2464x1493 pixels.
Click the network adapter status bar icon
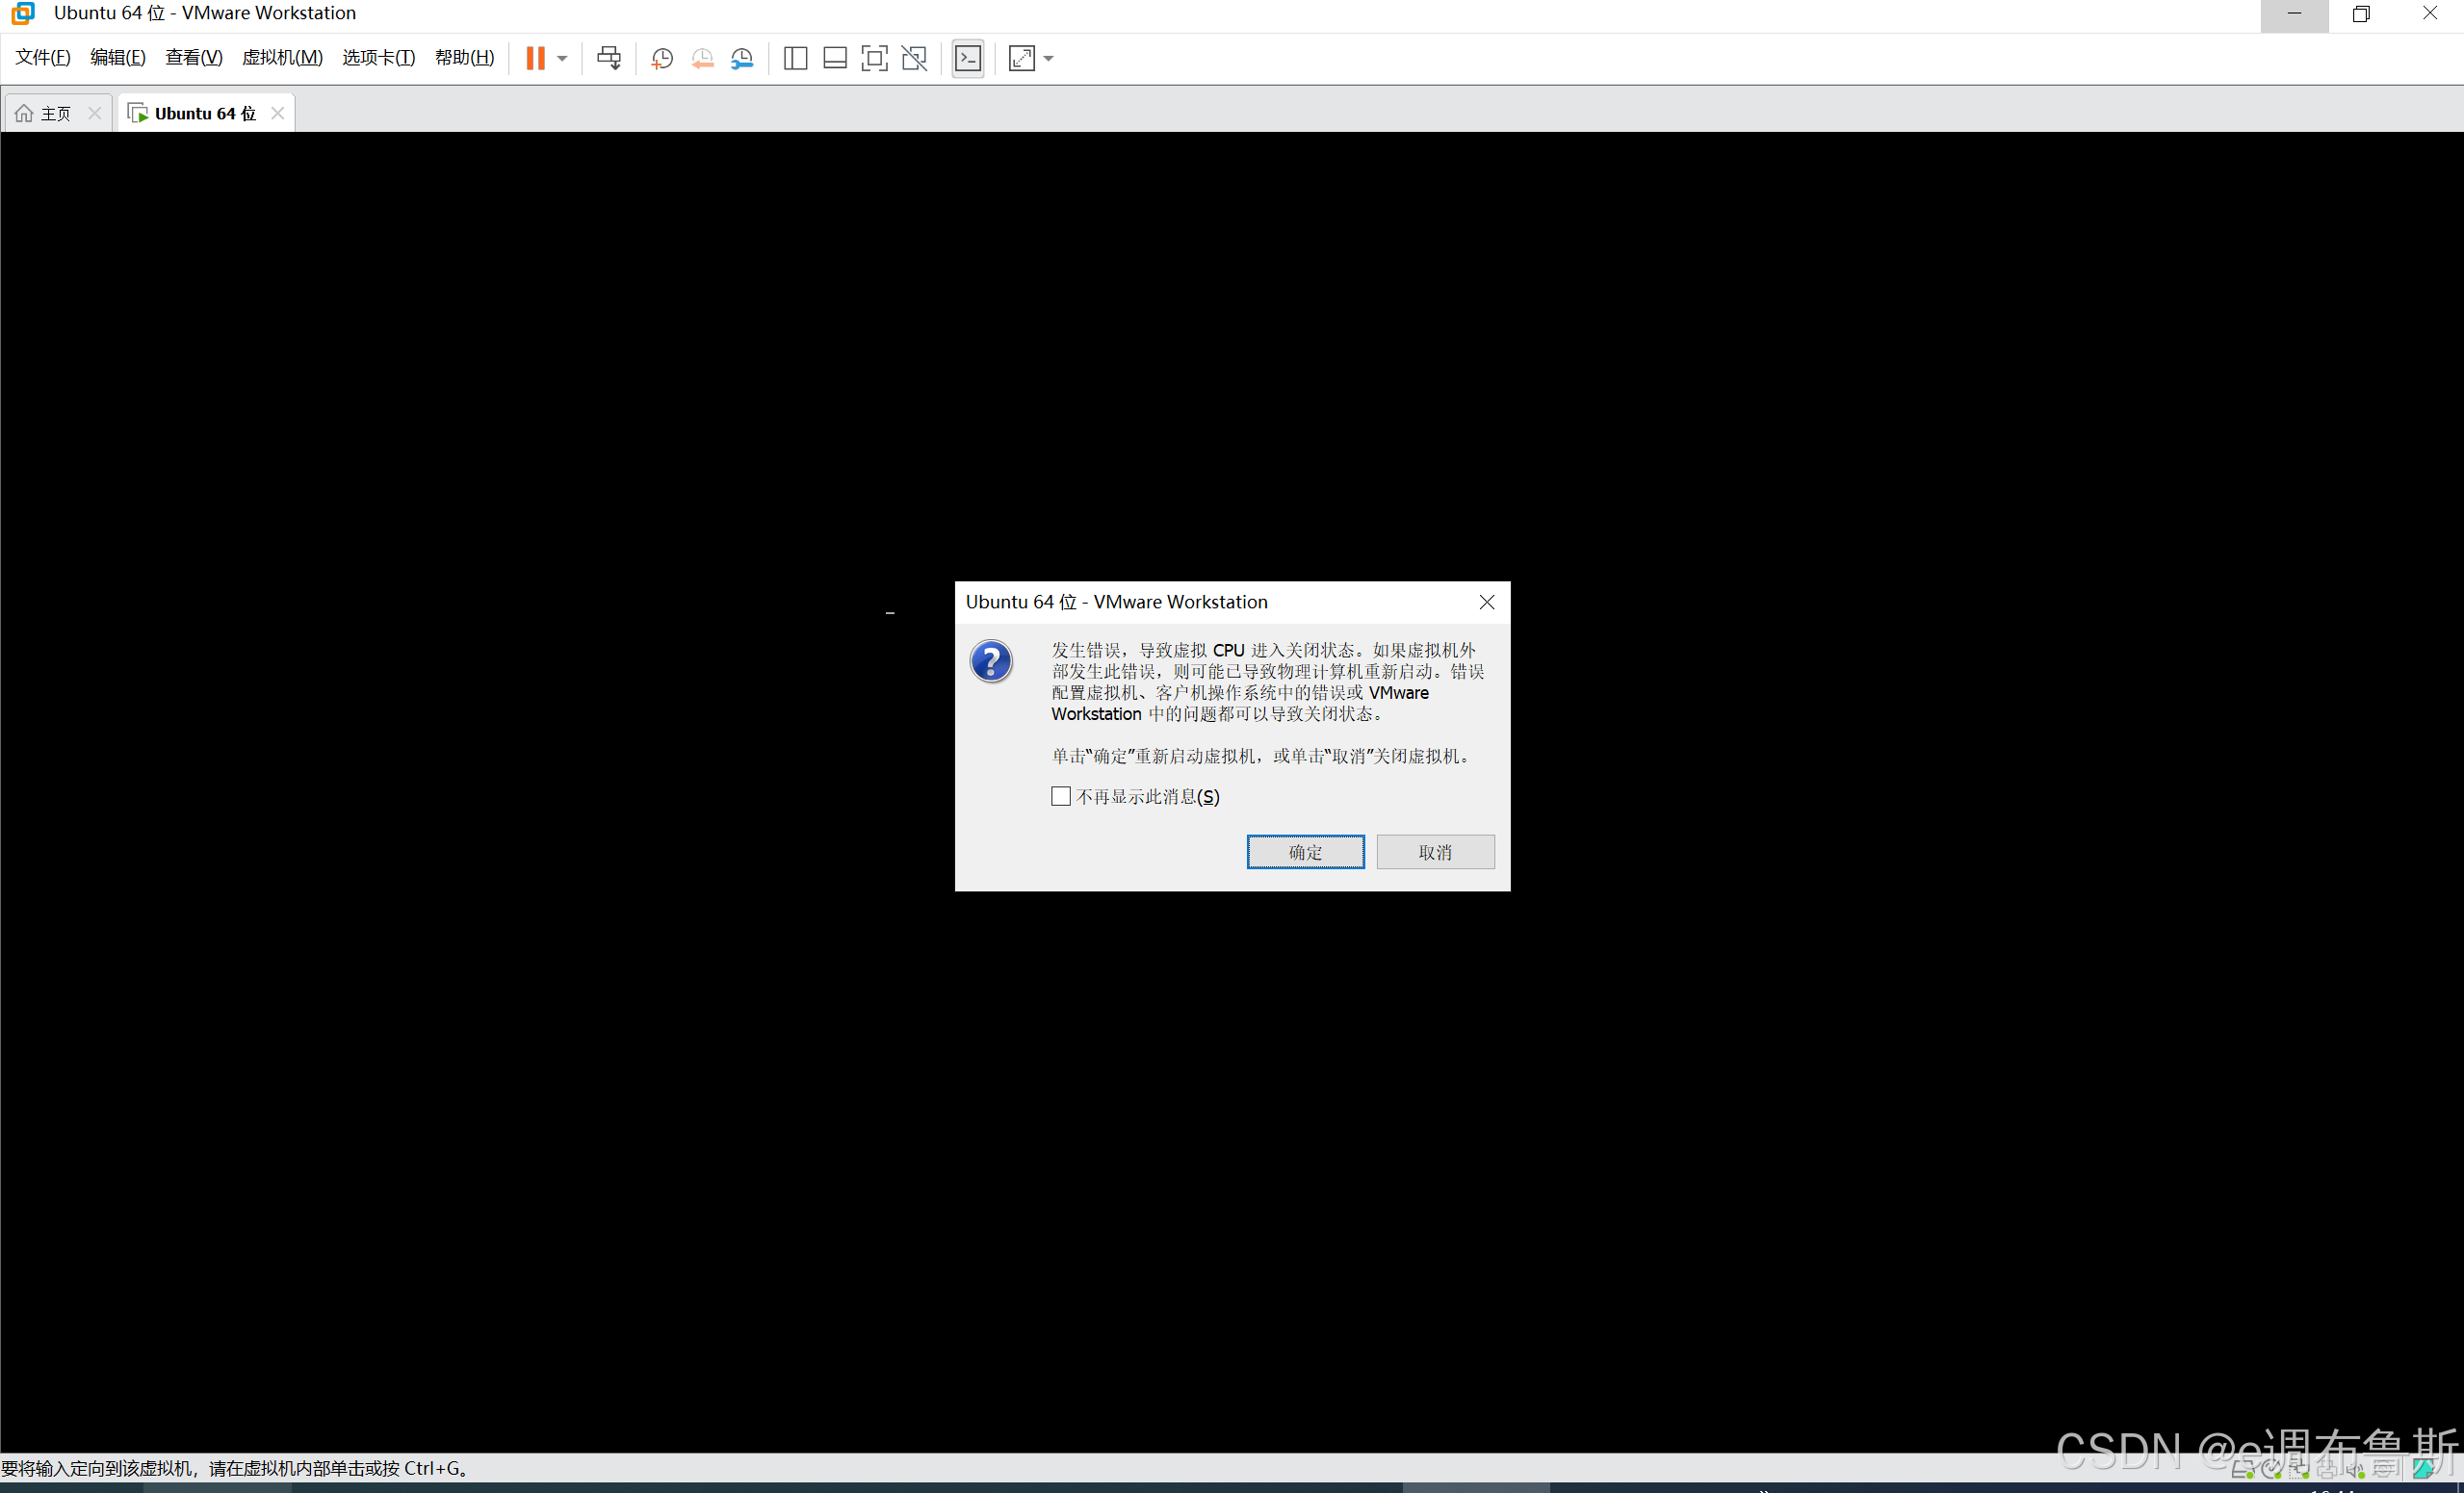(x=2299, y=1470)
